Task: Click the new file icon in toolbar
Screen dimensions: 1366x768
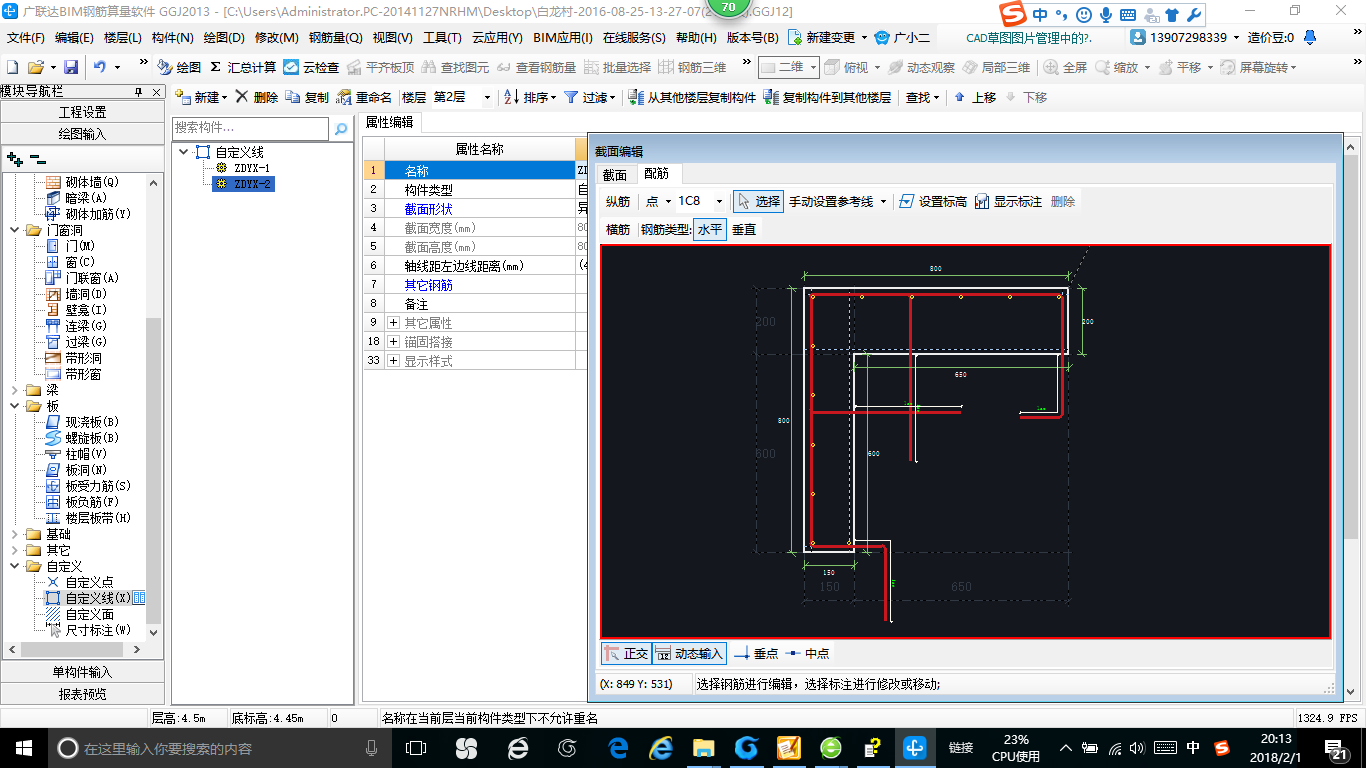Action: click(x=13, y=67)
